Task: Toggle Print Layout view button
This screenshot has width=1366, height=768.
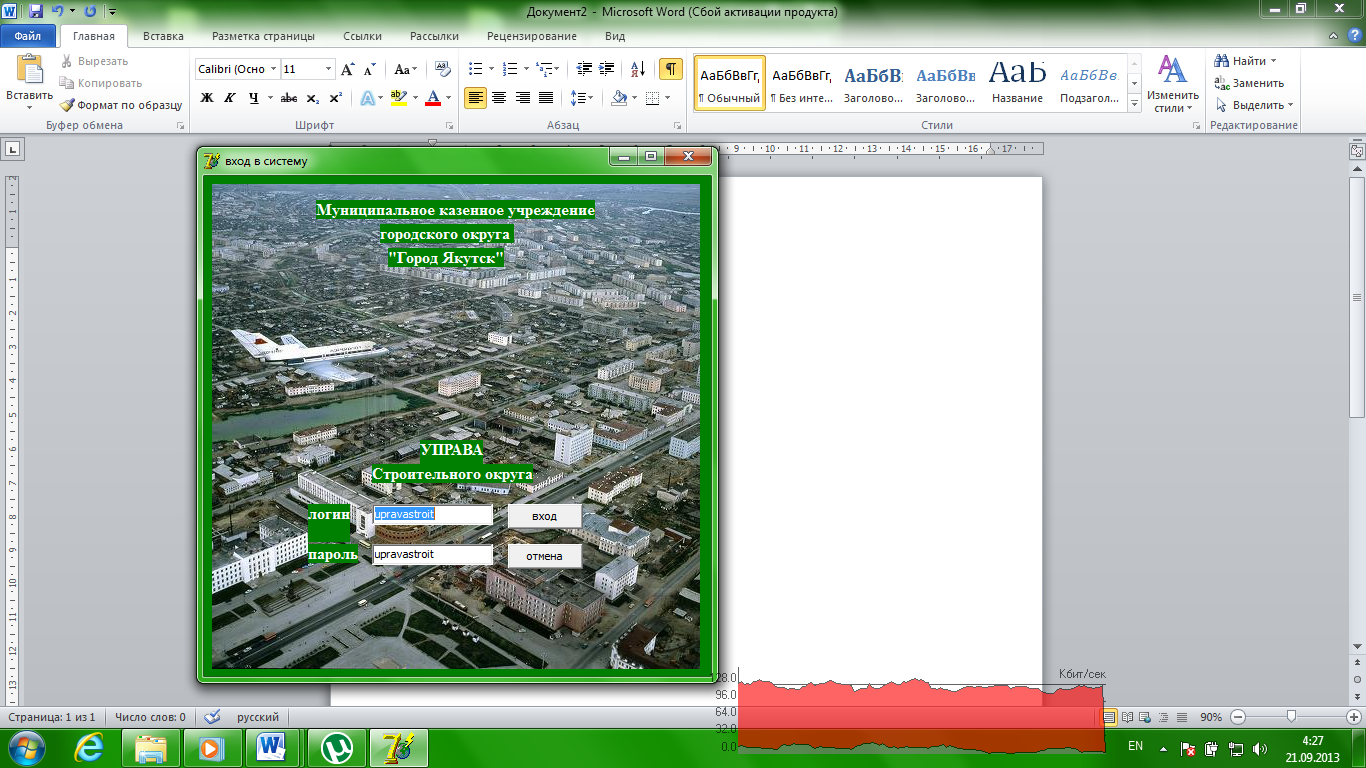Action: (1109, 717)
